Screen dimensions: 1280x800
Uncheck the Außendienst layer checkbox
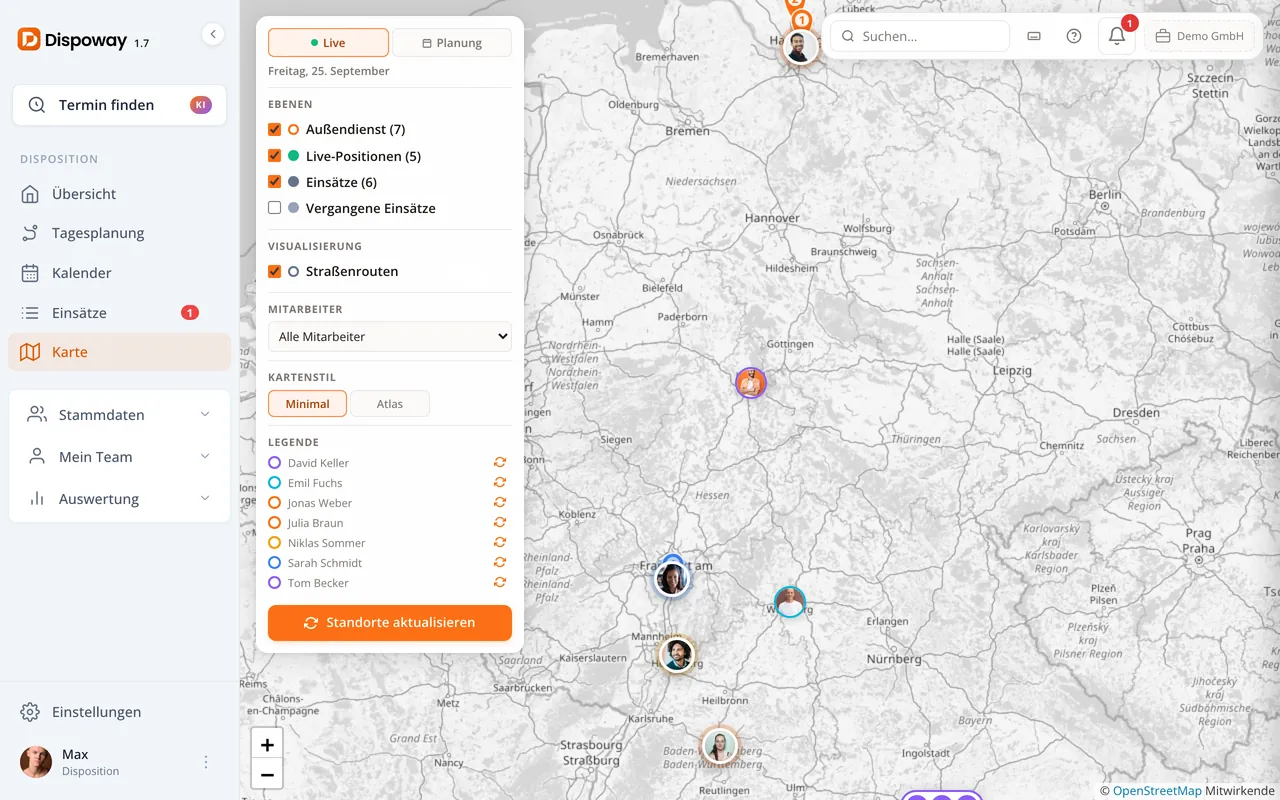coord(275,129)
